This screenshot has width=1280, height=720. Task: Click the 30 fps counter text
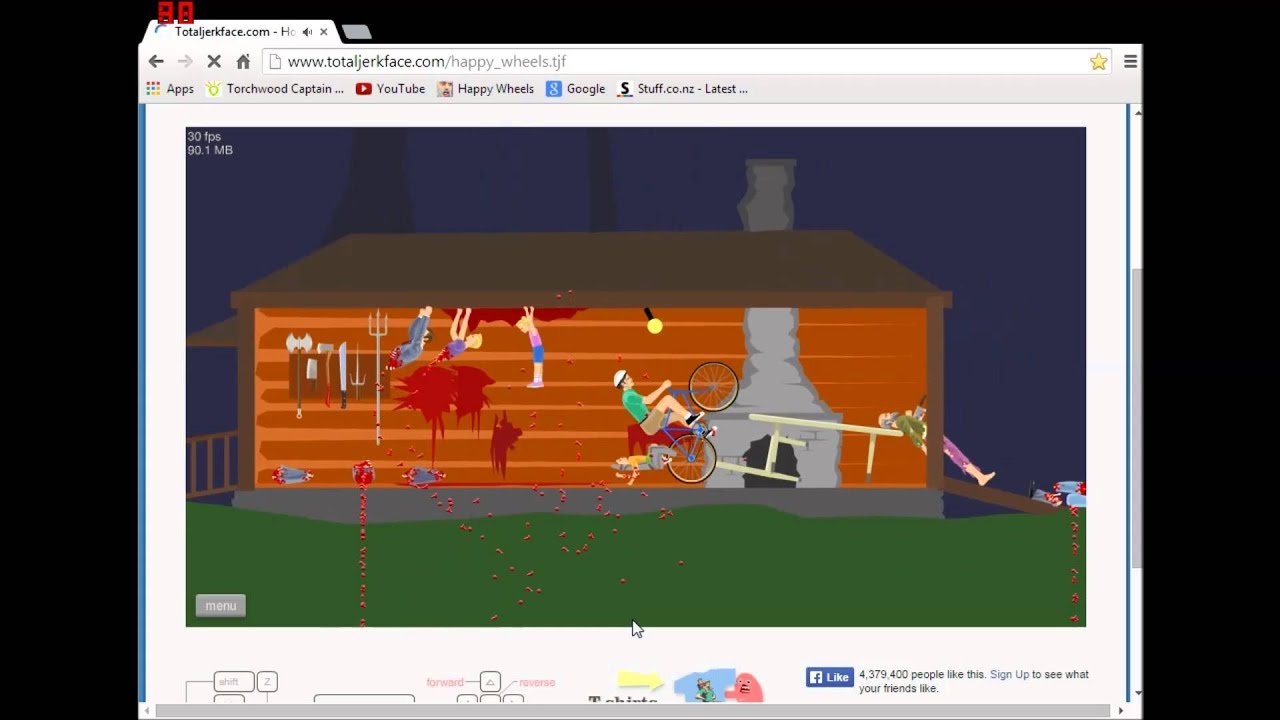click(x=204, y=137)
